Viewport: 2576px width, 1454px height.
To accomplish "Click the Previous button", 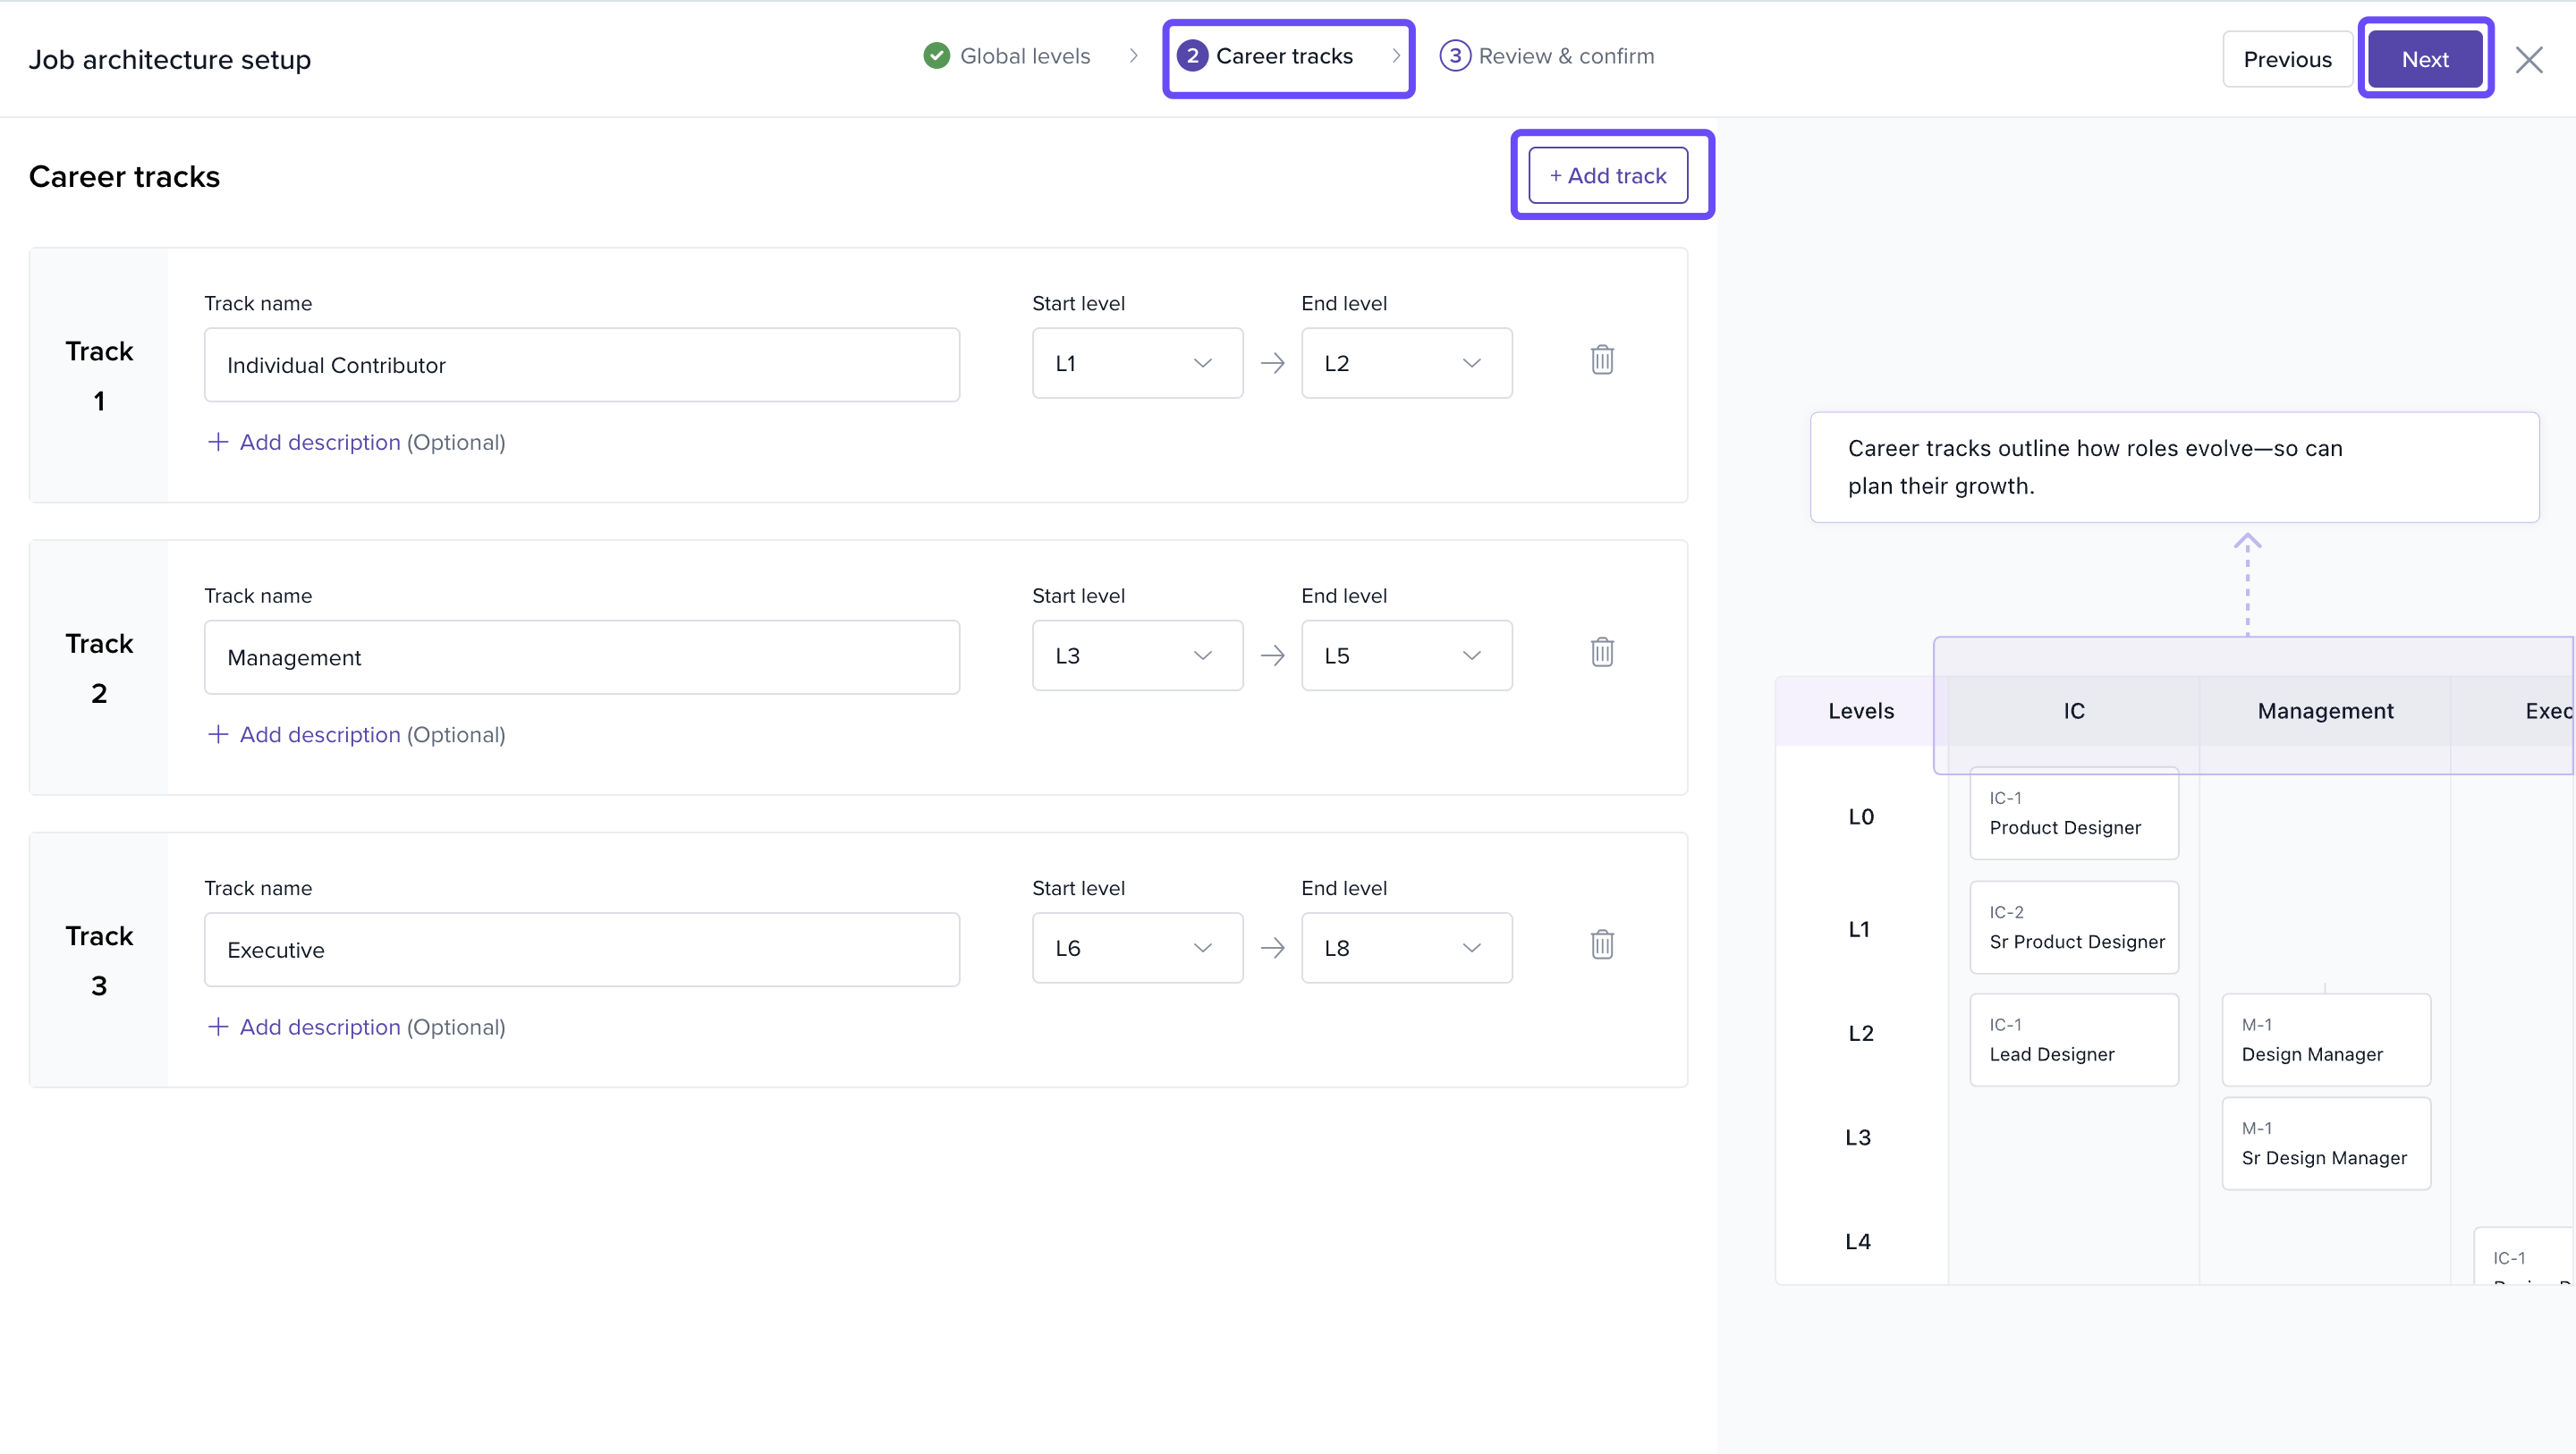I will point(2287,60).
